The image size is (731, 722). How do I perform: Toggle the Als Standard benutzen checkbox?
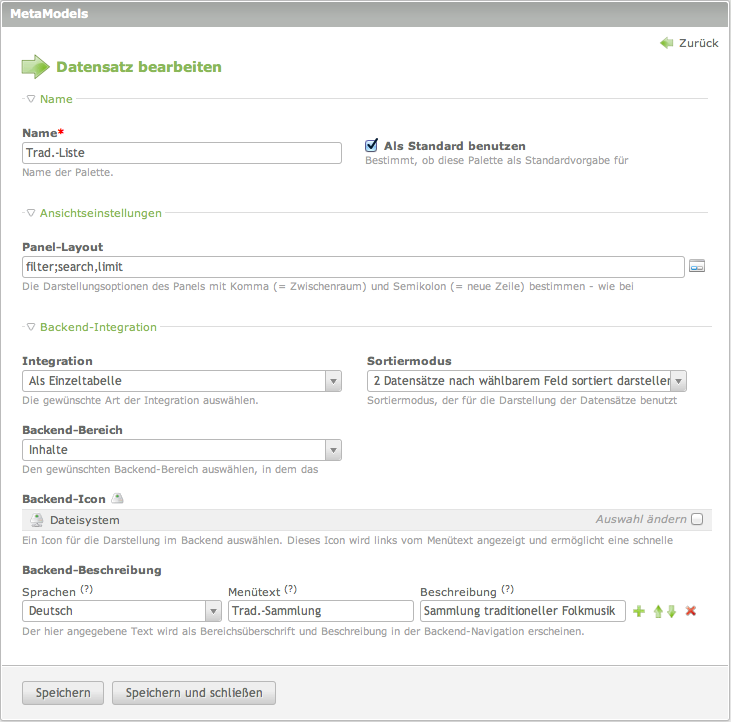click(371, 145)
